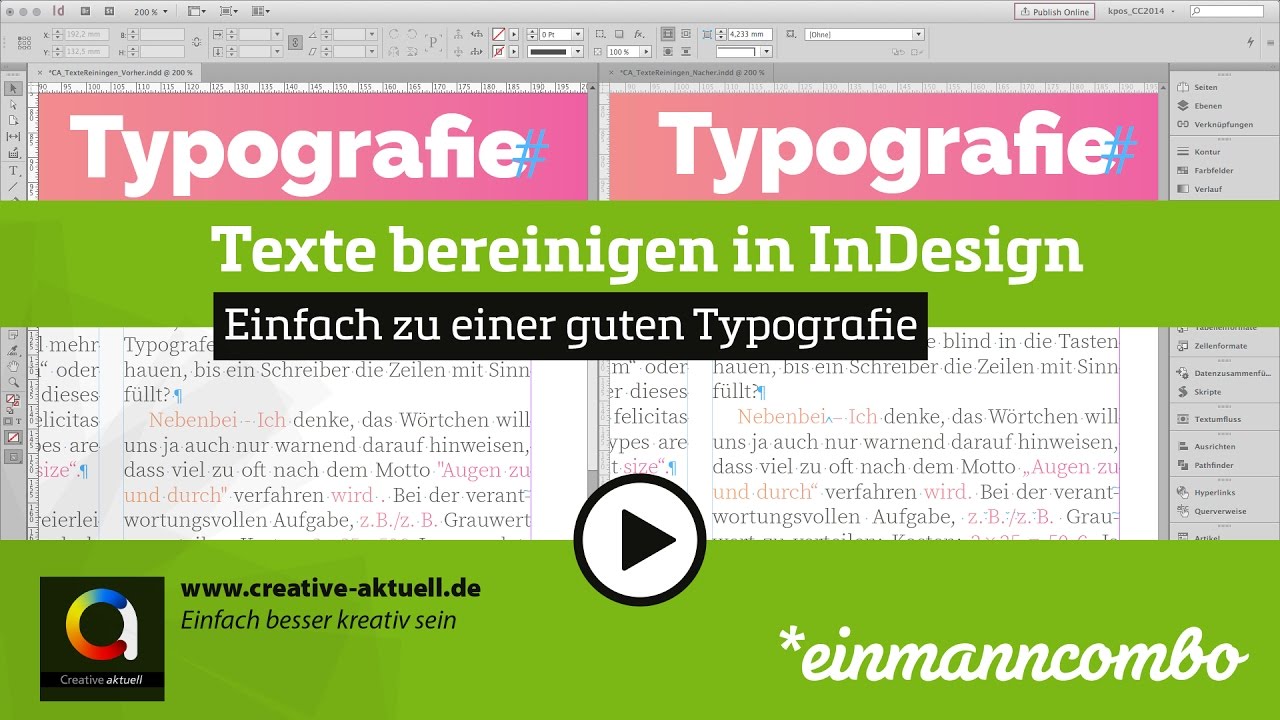Open the stroke weight 0 Pt dropdown
Viewport: 1280px width, 720px height.
coord(578,34)
